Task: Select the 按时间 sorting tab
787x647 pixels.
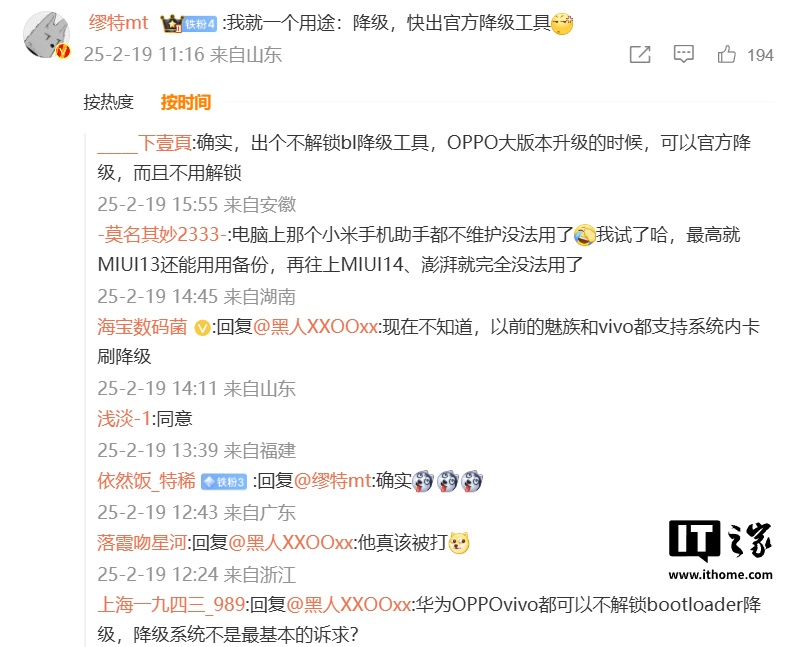Action: (x=186, y=102)
